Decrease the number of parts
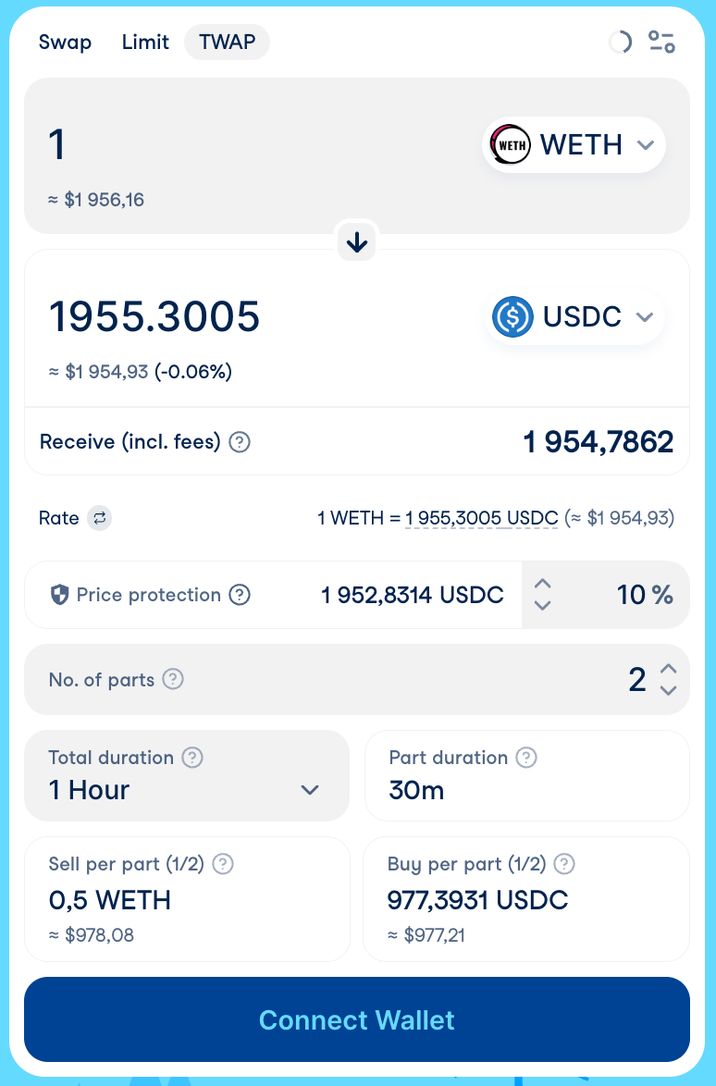The height and width of the screenshot is (1086, 716). tap(669, 690)
